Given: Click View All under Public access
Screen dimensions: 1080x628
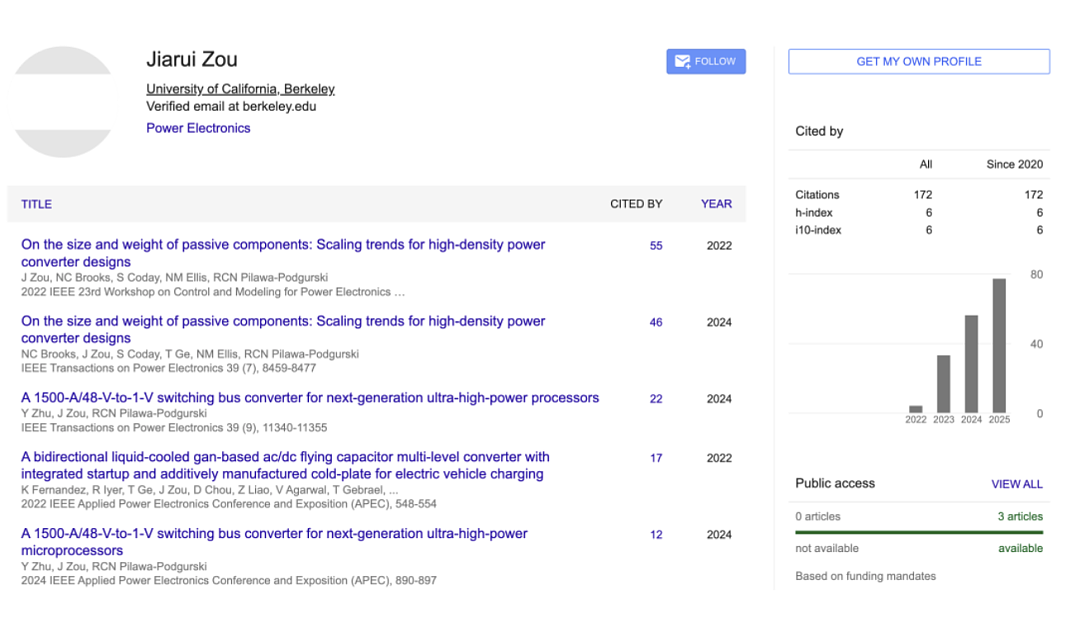Looking at the screenshot, I should [x=1017, y=484].
